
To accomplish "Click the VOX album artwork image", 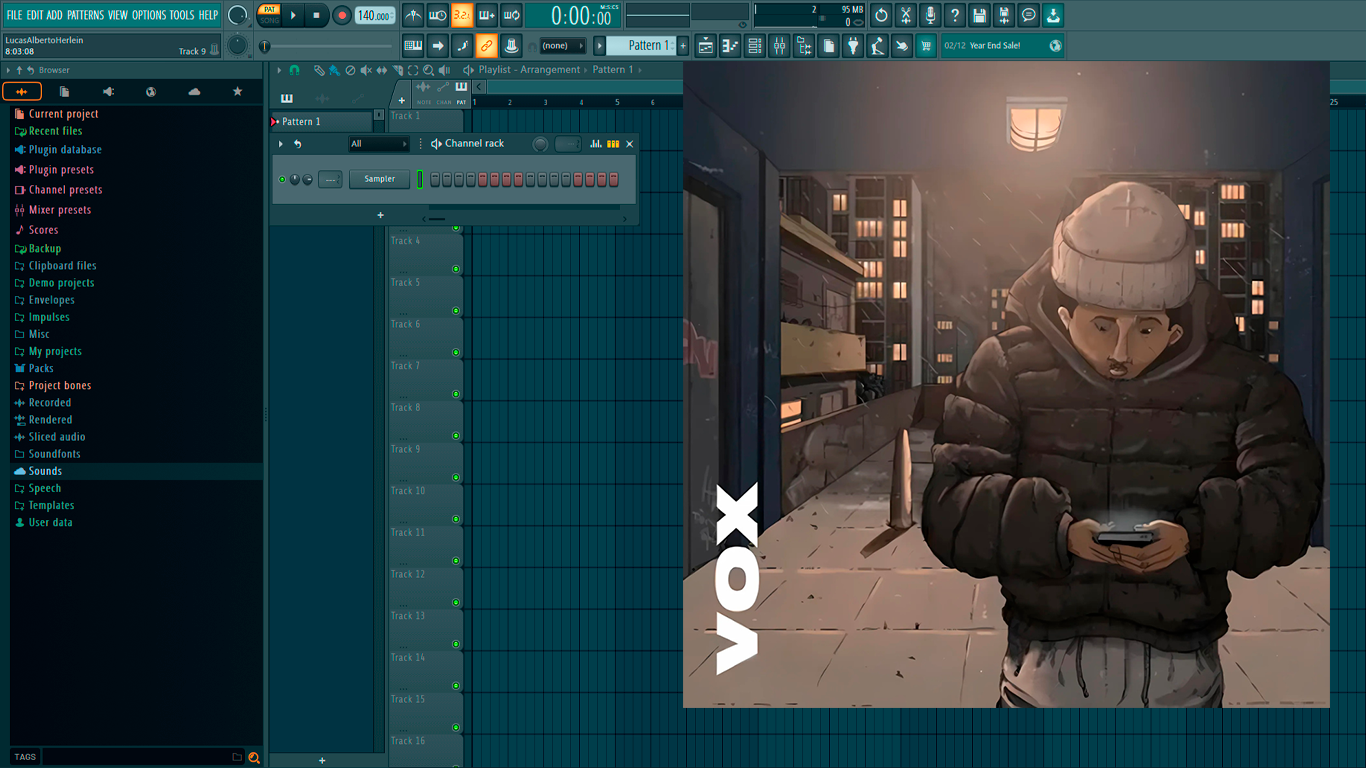I will [1006, 385].
